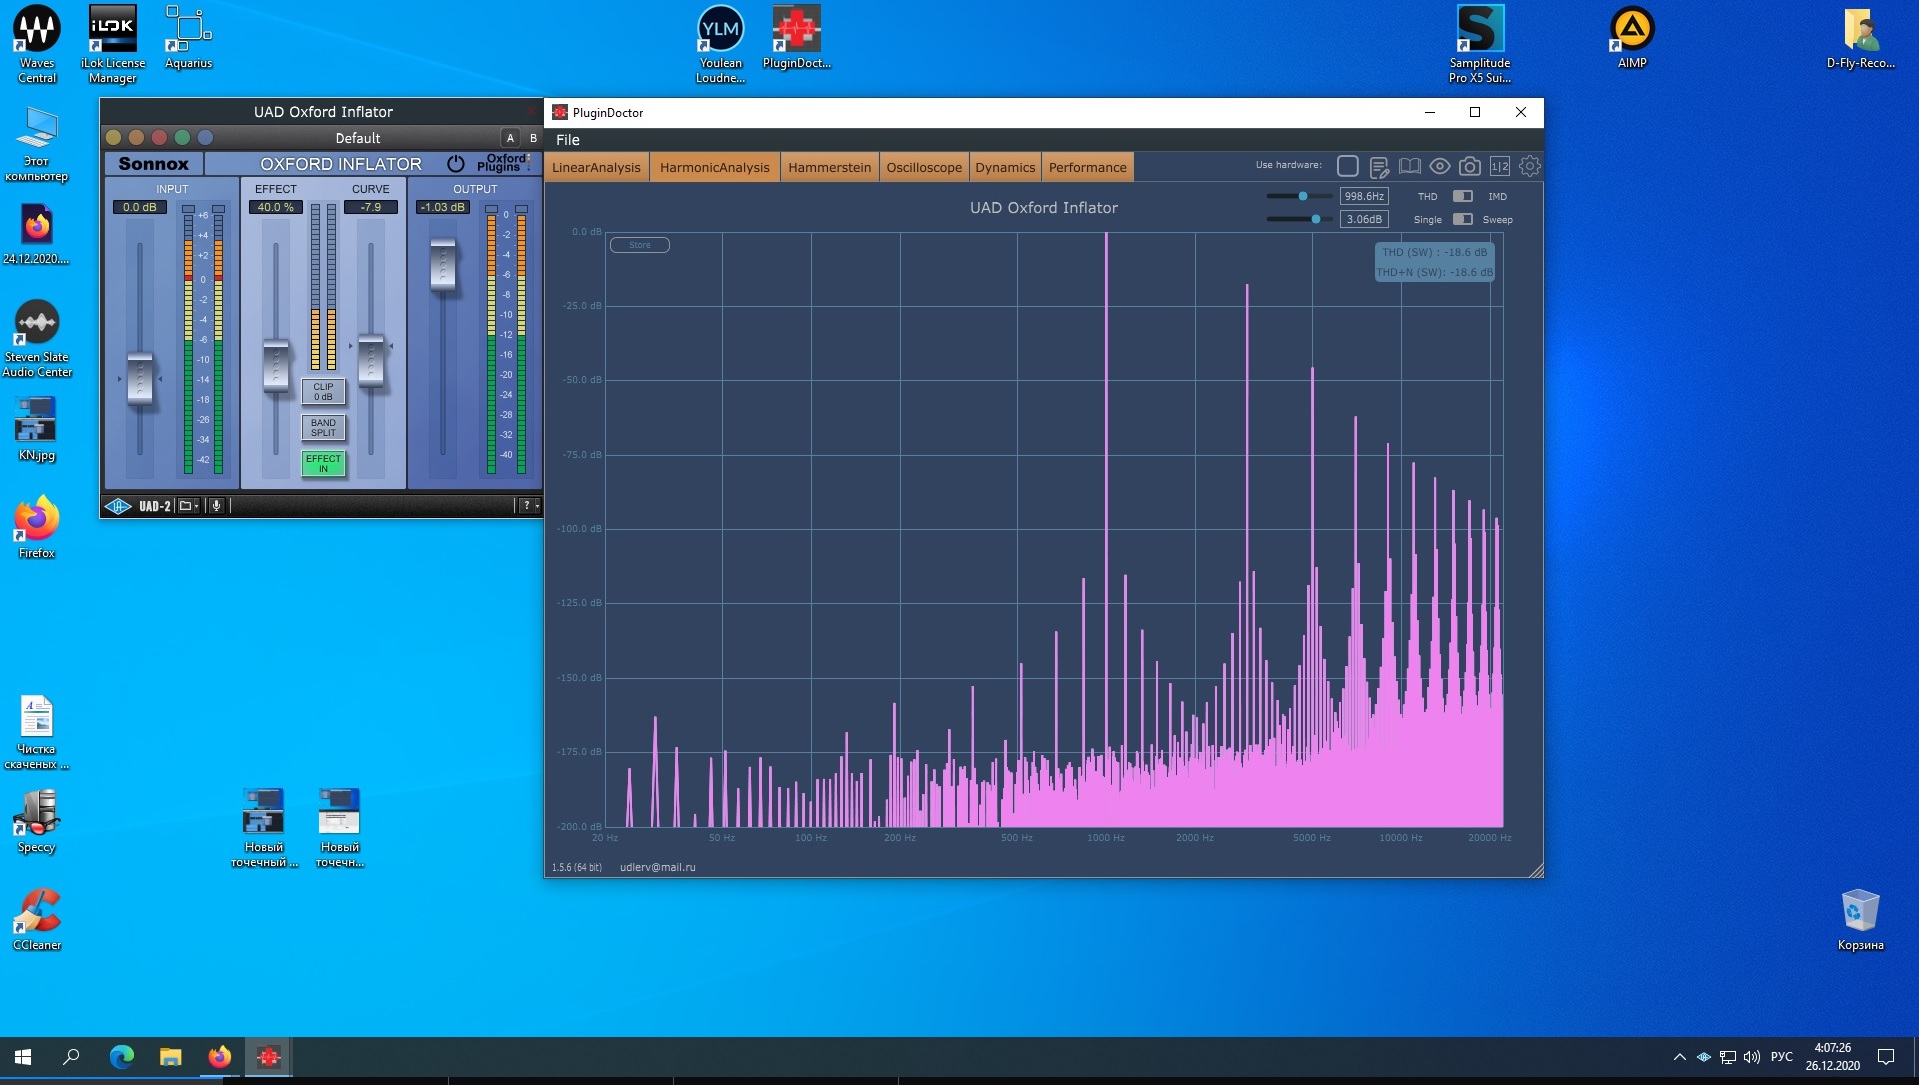Select the HarmonicAnalysis tab
The image size is (1919, 1085).
click(x=714, y=167)
